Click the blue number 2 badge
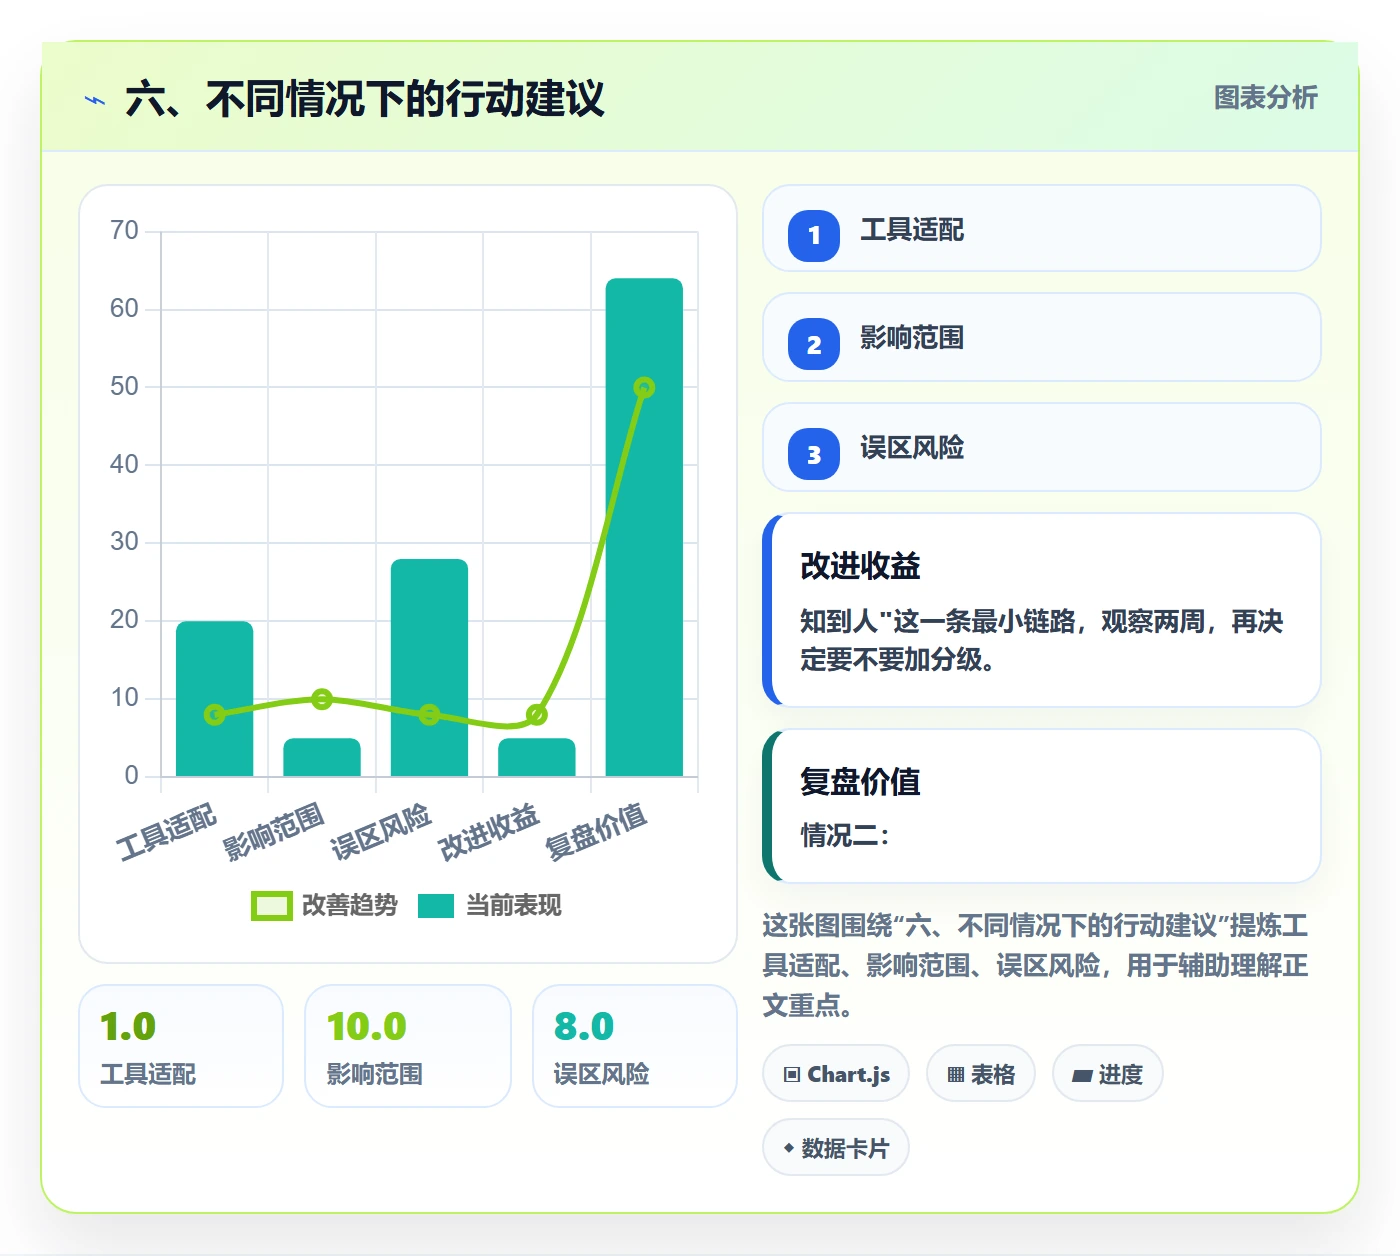Screen dimensions: 1400x1256 (814, 344)
